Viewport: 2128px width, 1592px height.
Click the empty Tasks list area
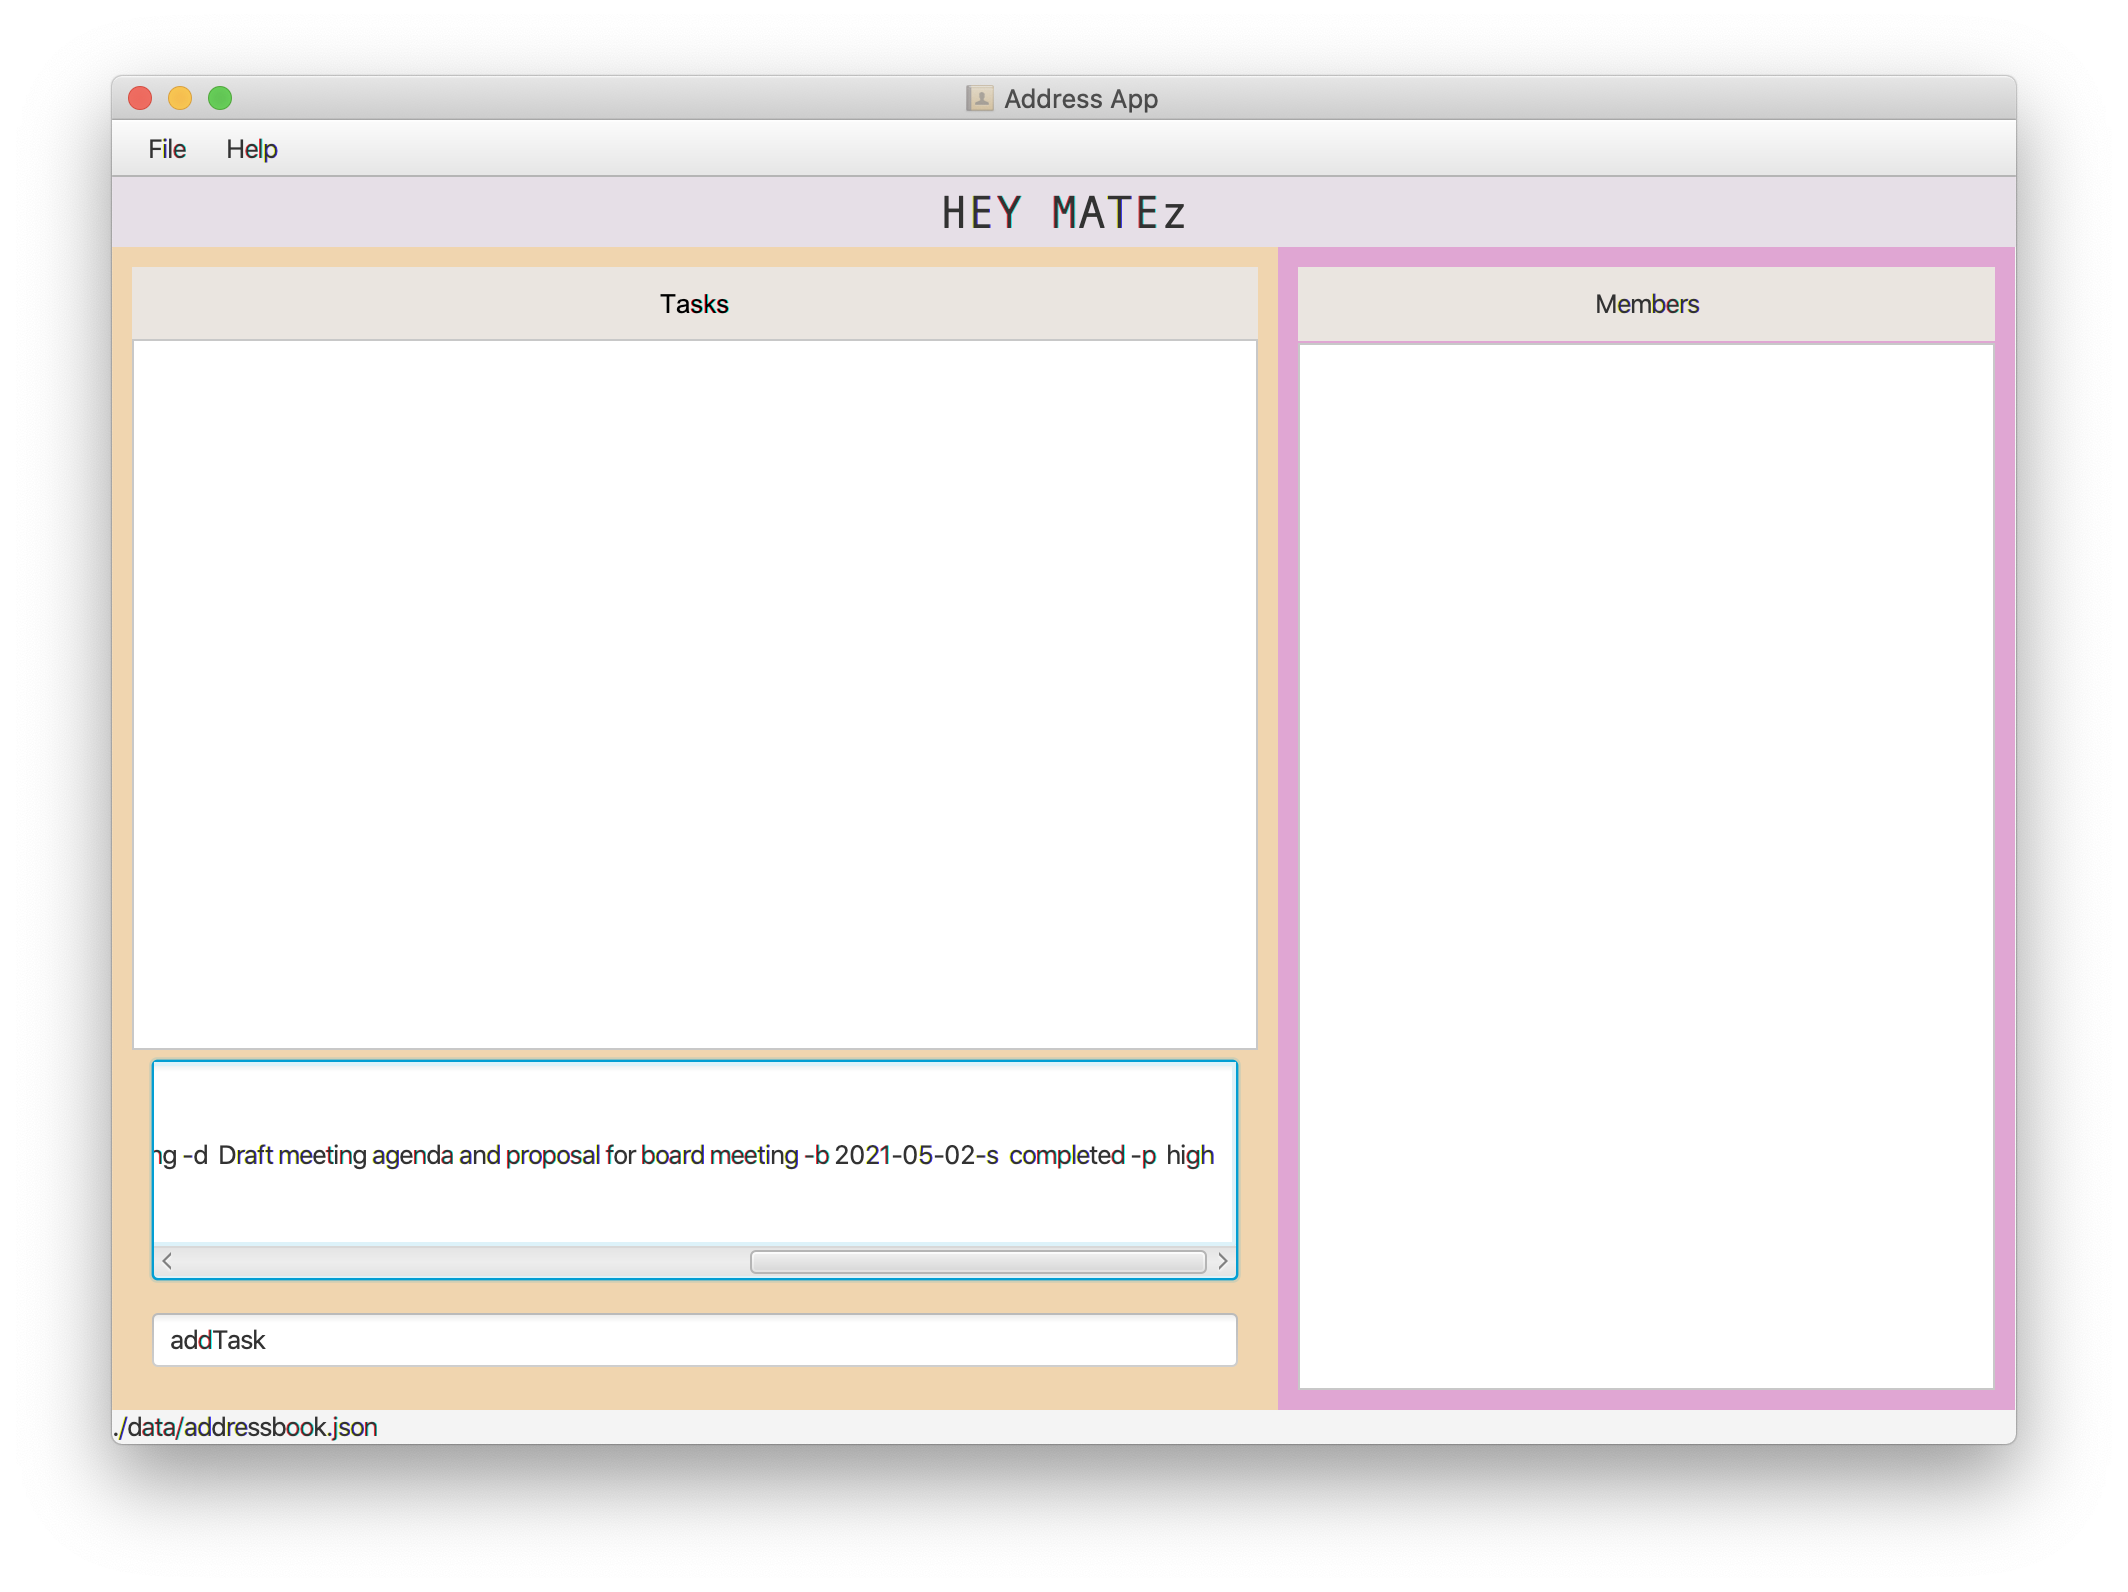point(695,694)
